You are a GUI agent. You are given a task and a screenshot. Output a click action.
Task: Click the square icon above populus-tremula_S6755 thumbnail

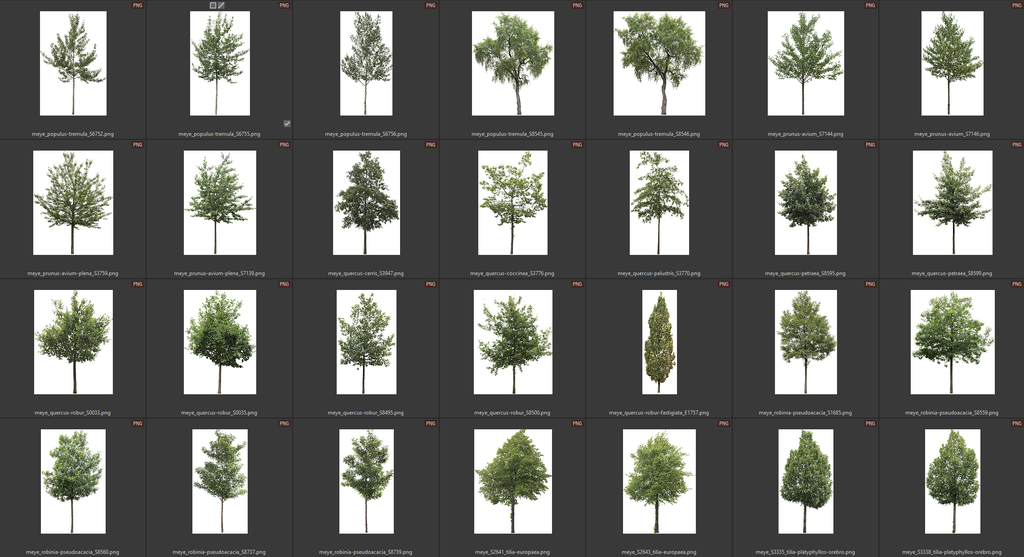click(x=213, y=5)
